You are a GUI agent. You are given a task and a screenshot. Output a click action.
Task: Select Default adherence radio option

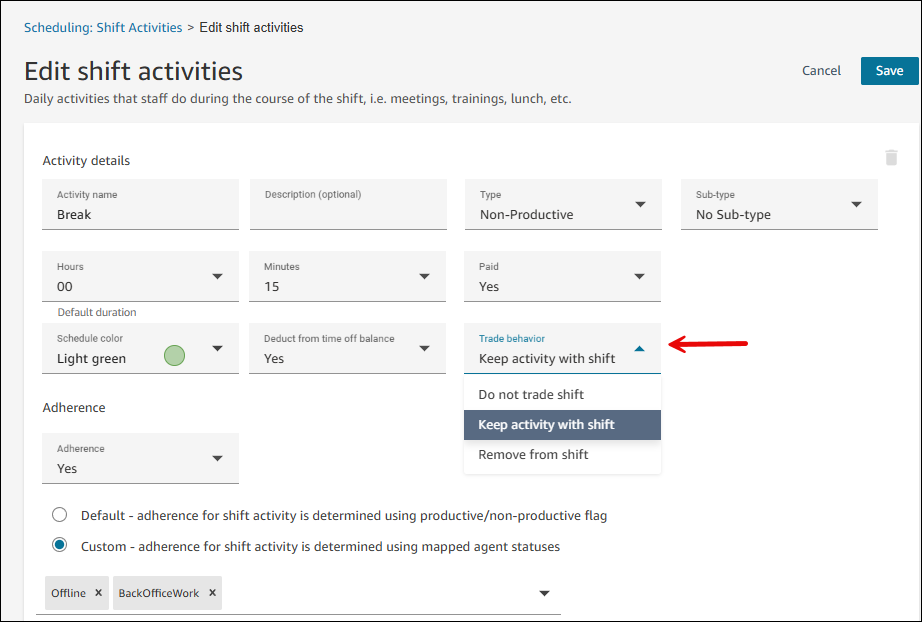[x=60, y=515]
